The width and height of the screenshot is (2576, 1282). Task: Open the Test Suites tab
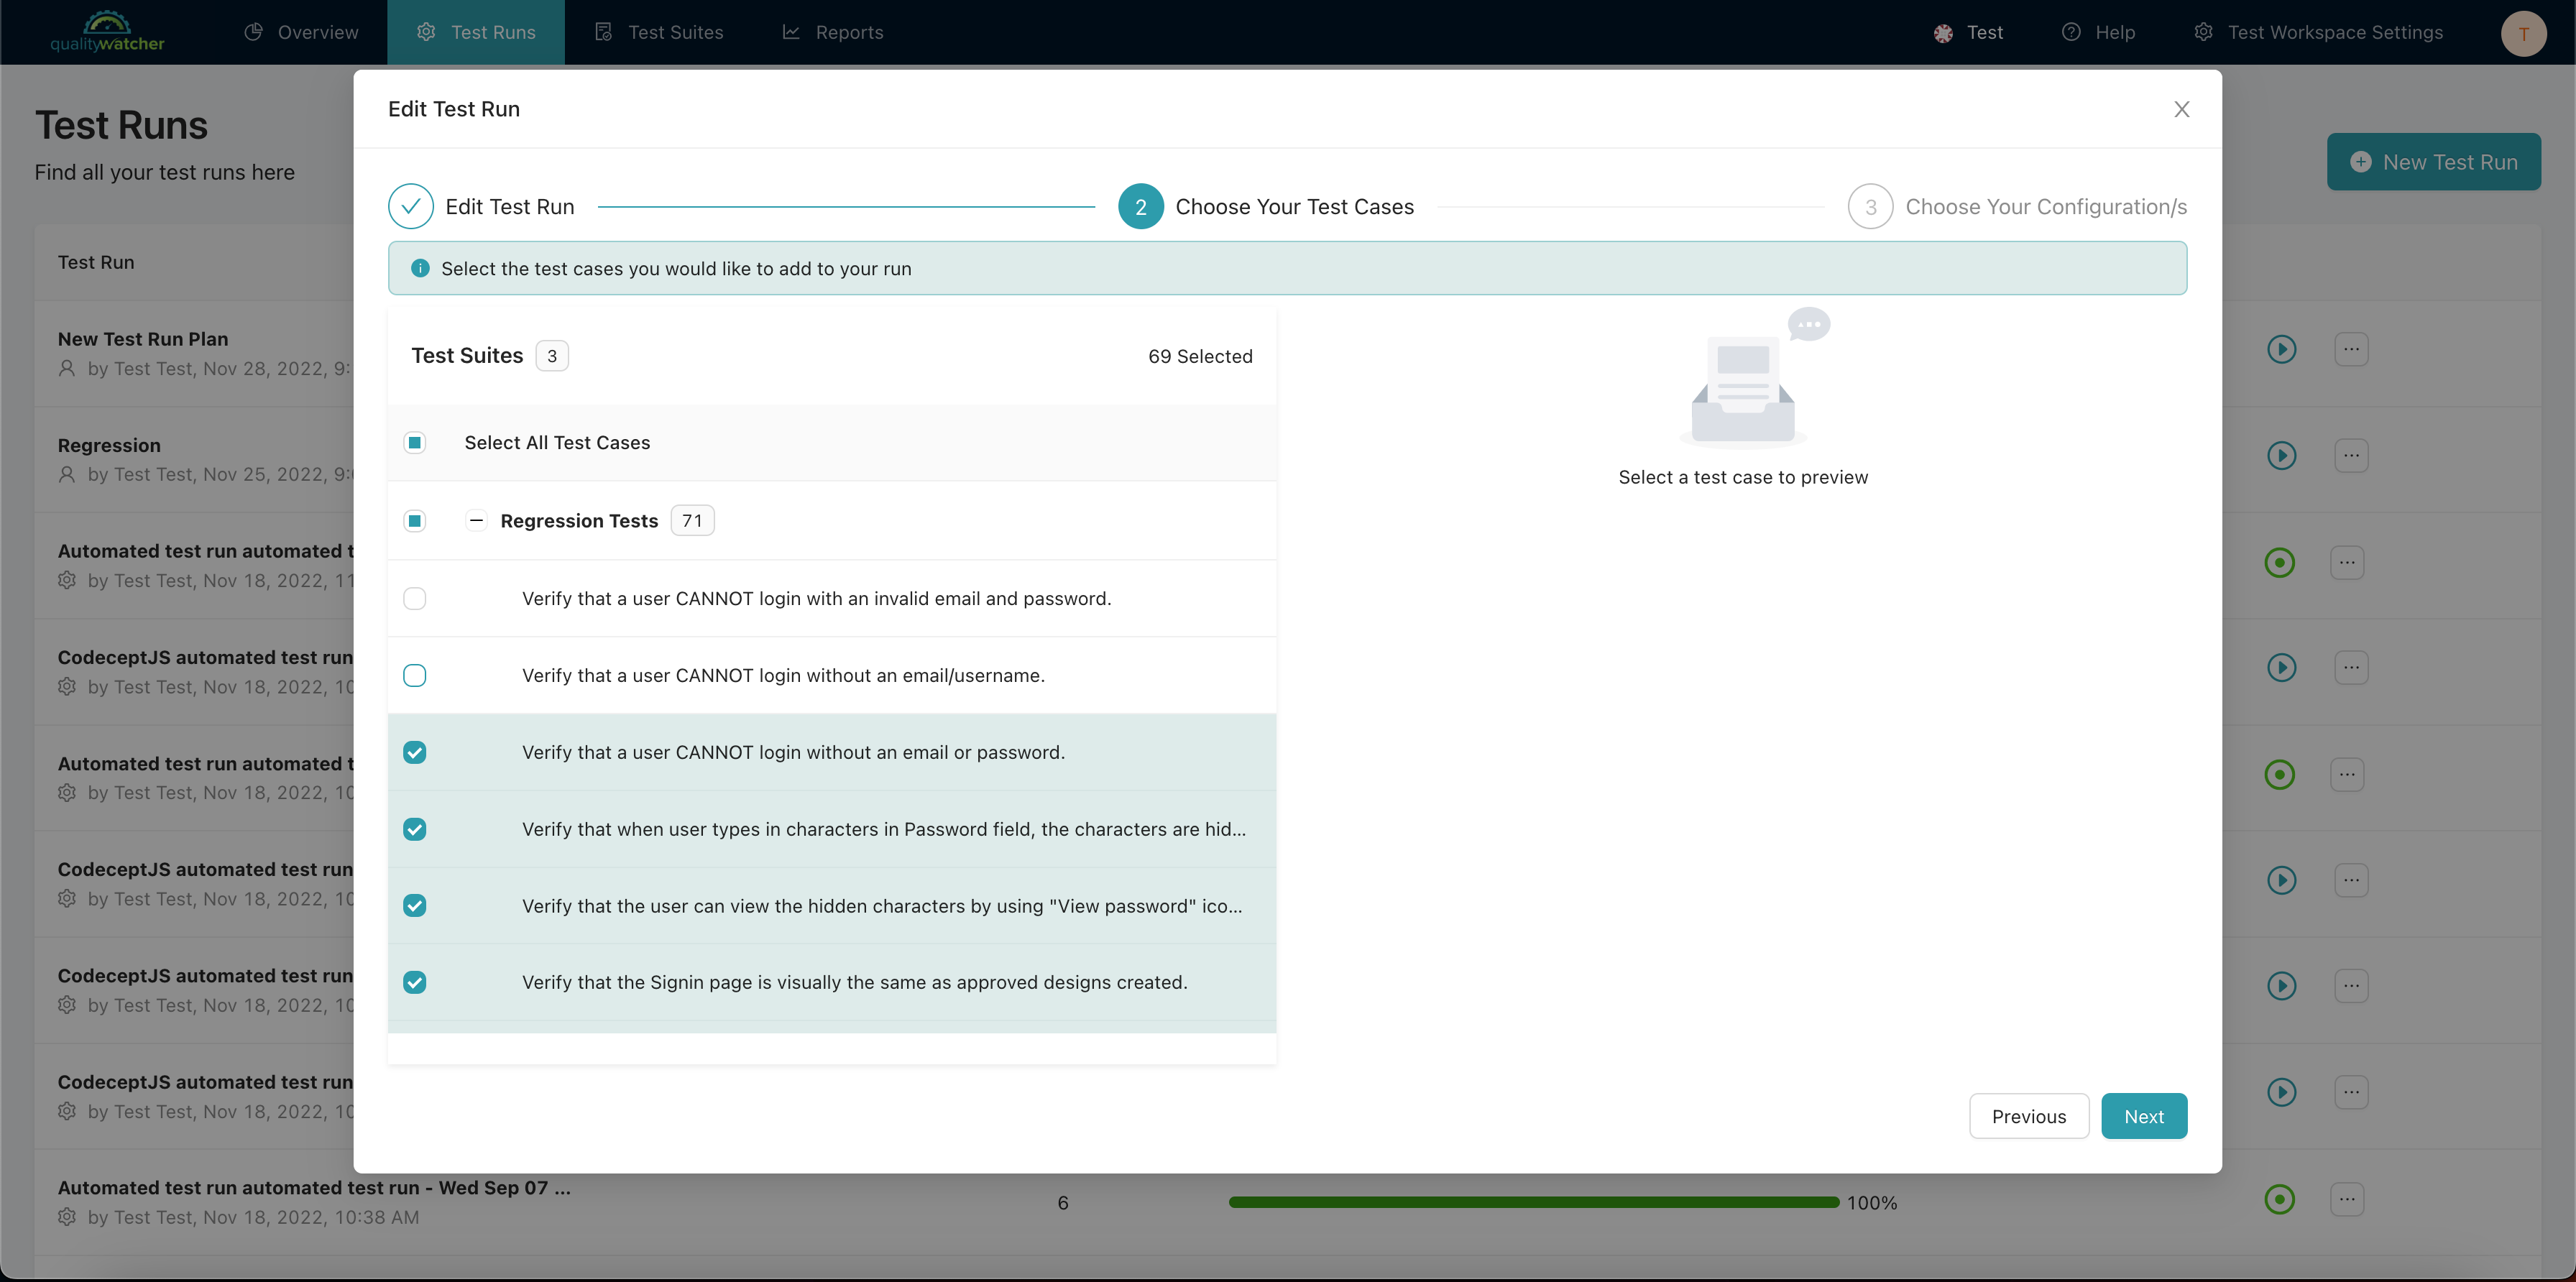(659, 32)
